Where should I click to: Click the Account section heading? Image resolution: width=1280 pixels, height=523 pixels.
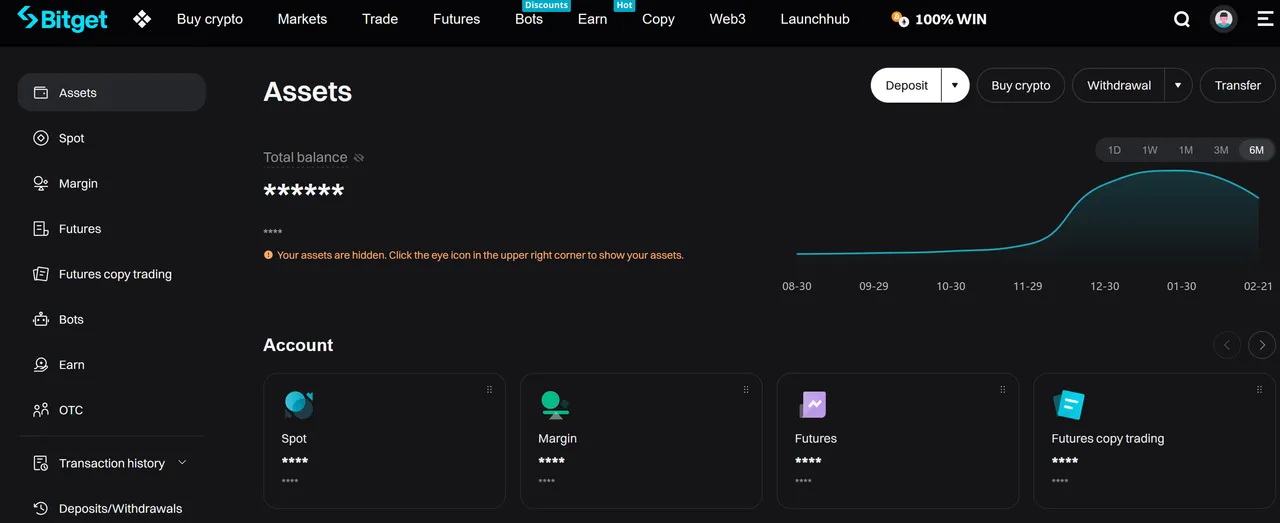coord(298,345)
